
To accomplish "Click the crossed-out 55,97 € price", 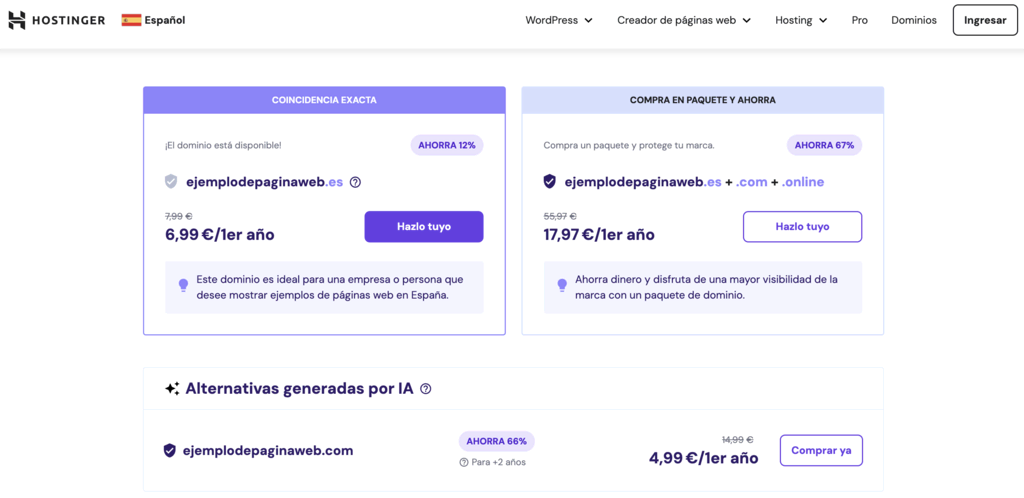I will (x=560, y=216).
